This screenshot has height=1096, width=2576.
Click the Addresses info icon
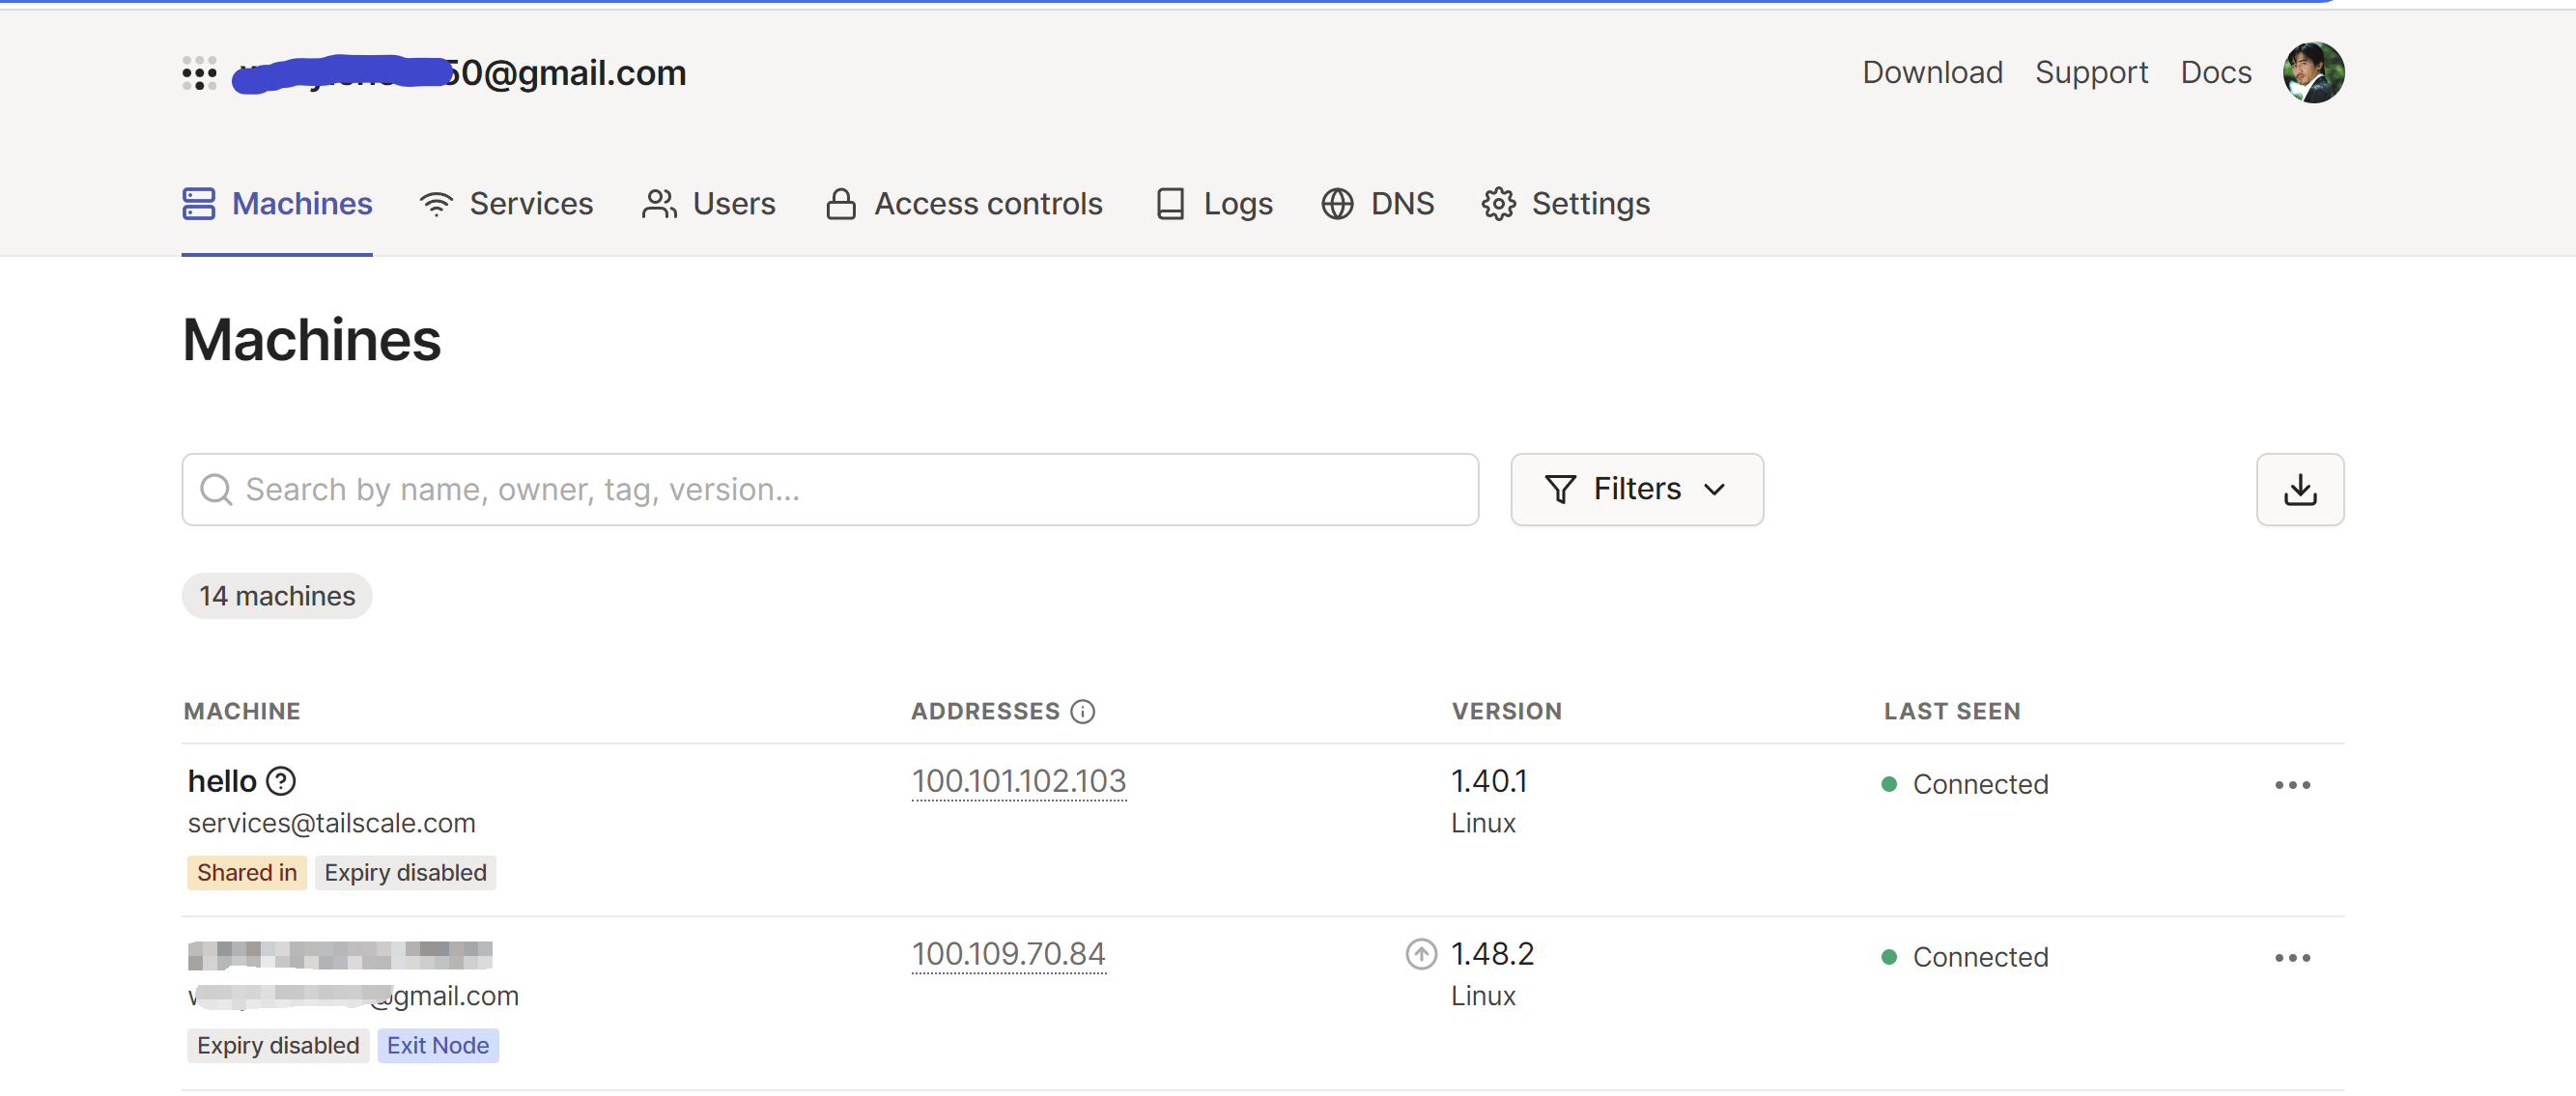[1082, 711]
